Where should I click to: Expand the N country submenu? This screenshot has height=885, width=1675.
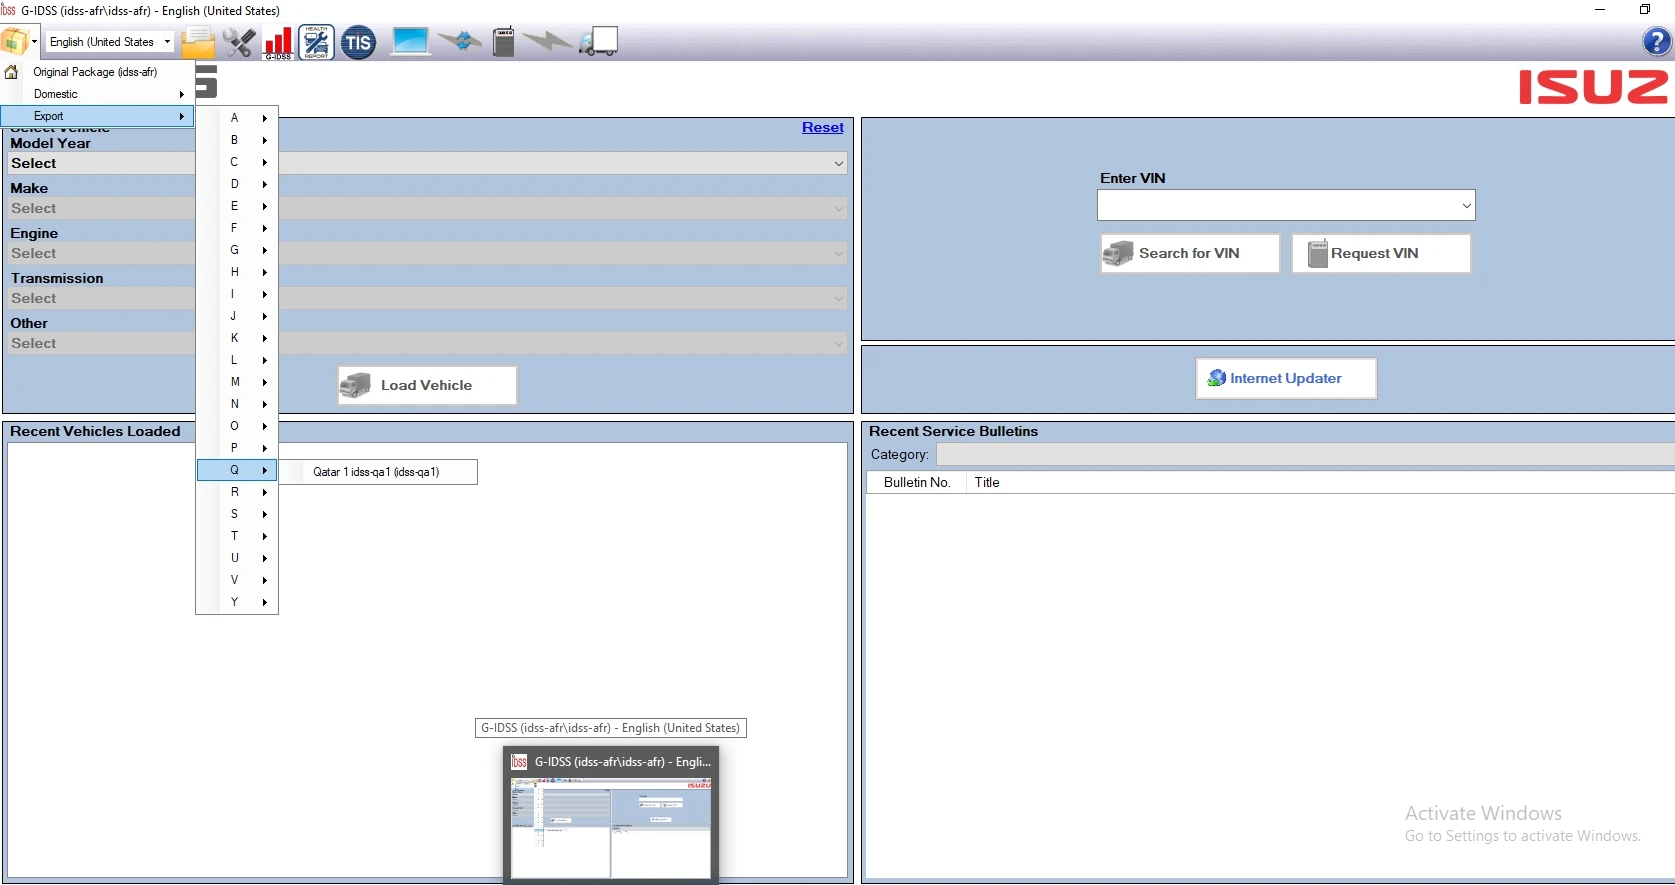tap(237, 404)
